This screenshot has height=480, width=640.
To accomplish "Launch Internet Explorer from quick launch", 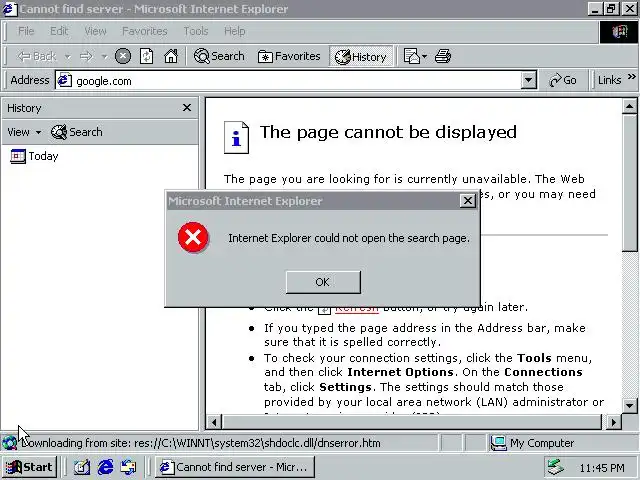I will click(x=105, y=467).
